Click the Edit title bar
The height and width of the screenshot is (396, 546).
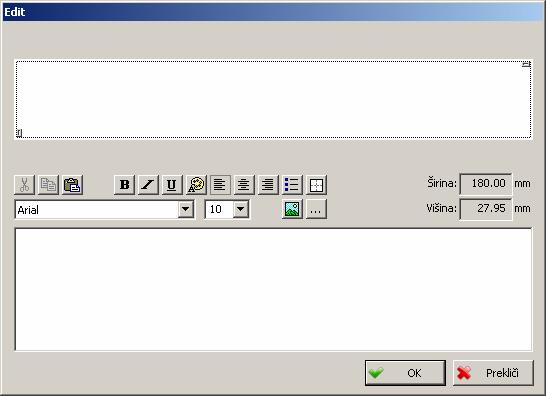(273, 12)
